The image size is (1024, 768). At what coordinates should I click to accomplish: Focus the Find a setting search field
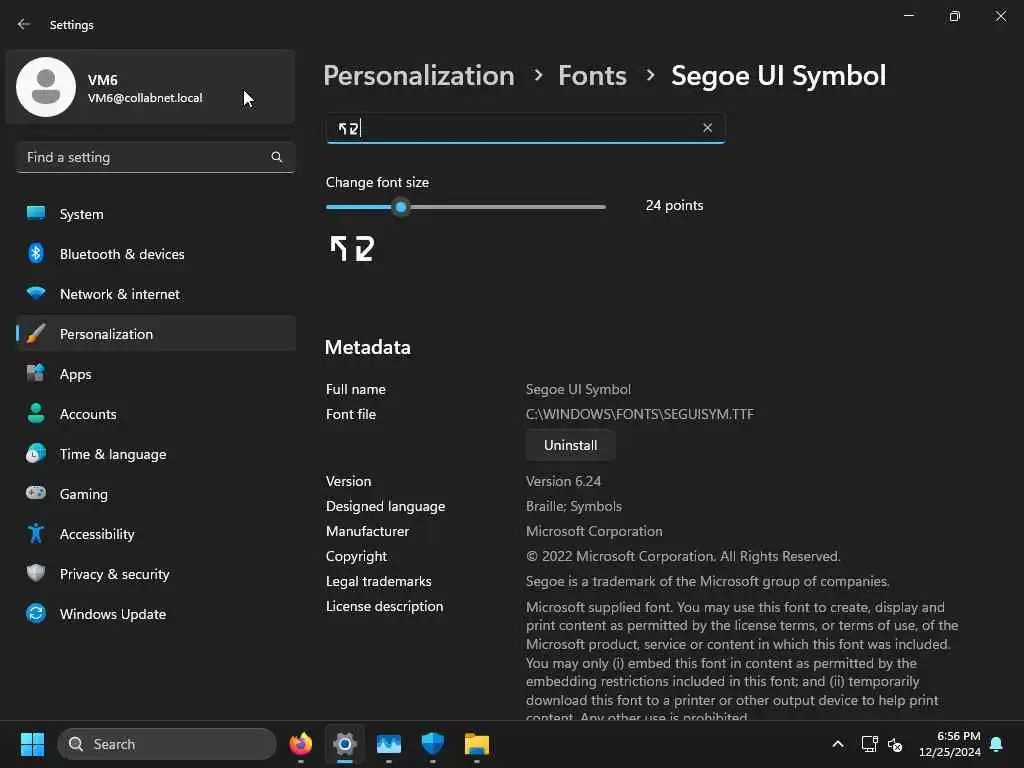coord(155,157)
